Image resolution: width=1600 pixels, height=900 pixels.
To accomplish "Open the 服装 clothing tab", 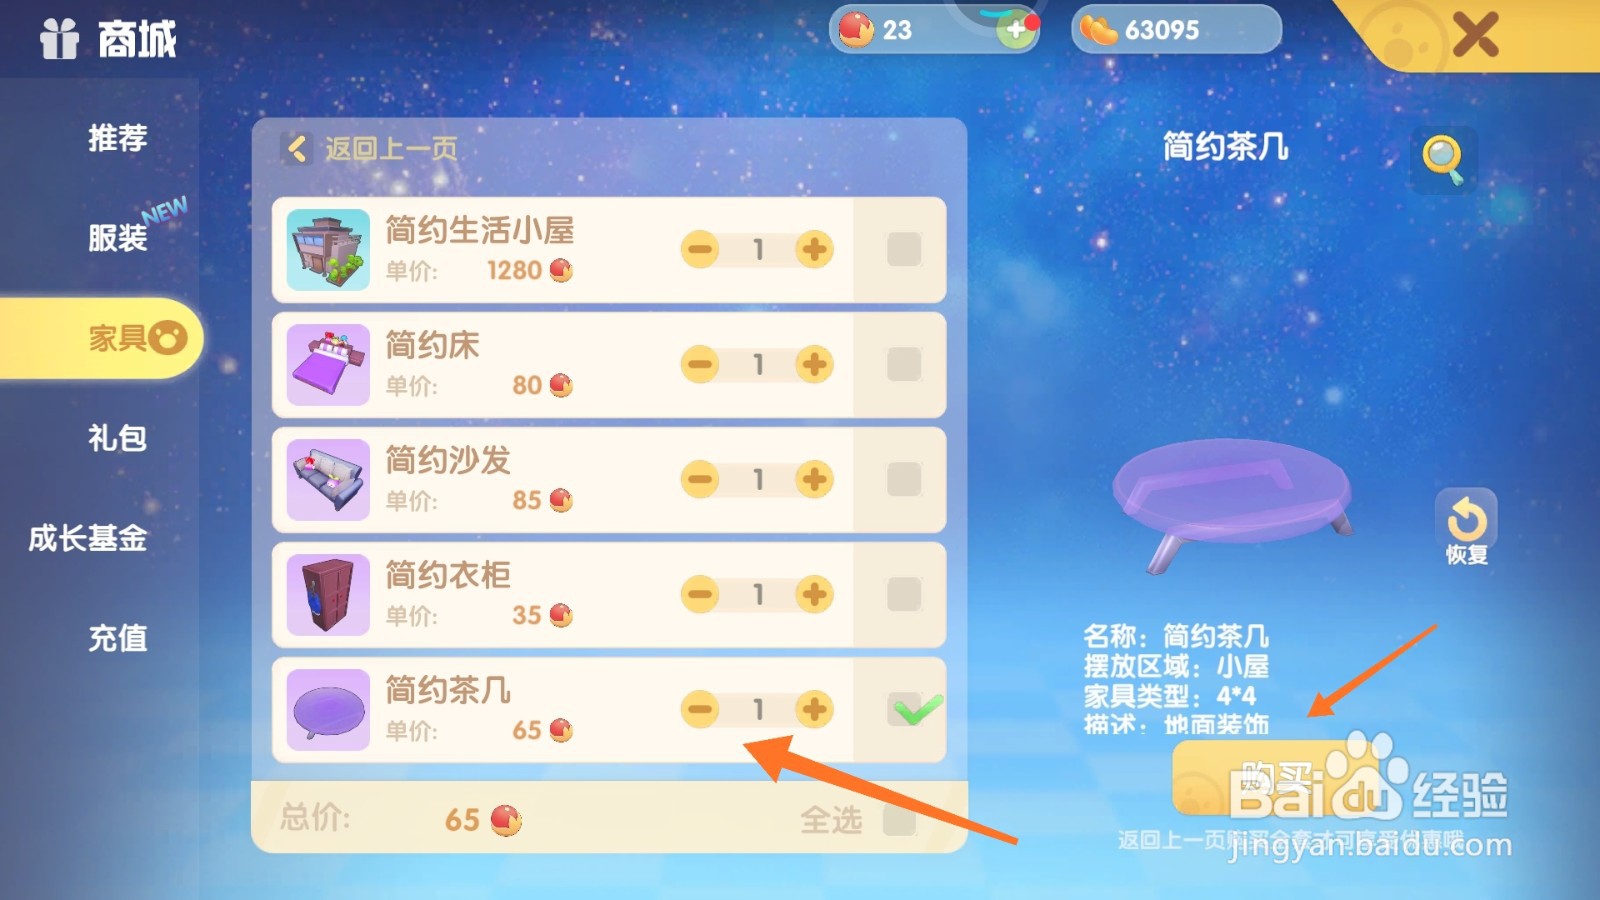I will [x=117, y=238].
